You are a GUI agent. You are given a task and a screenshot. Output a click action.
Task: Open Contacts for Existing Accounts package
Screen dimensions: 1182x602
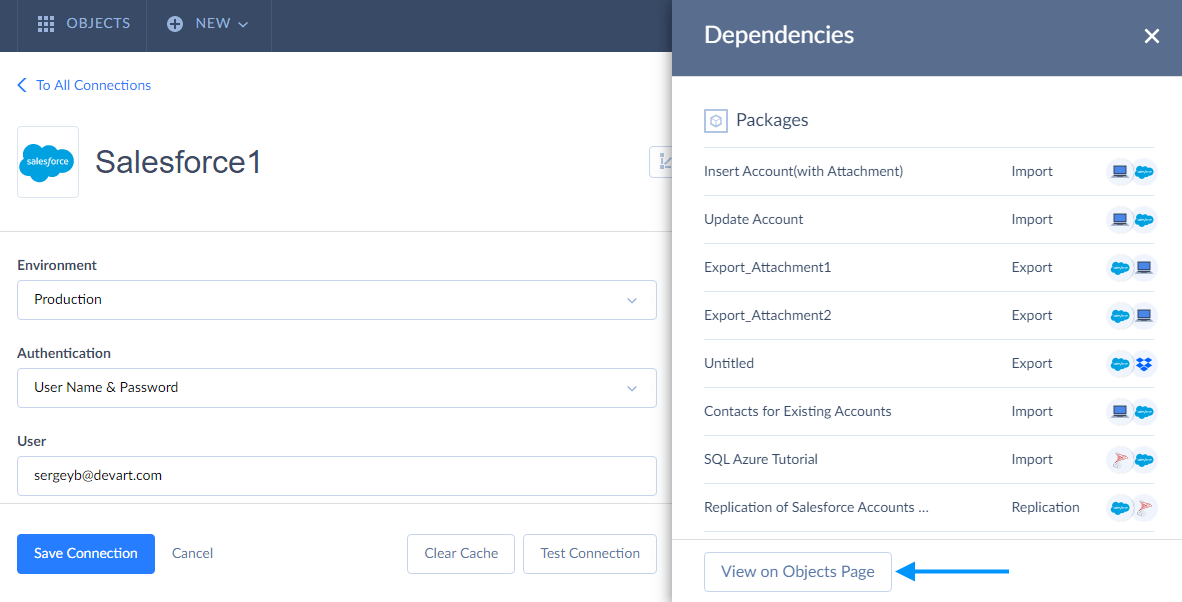798,411
